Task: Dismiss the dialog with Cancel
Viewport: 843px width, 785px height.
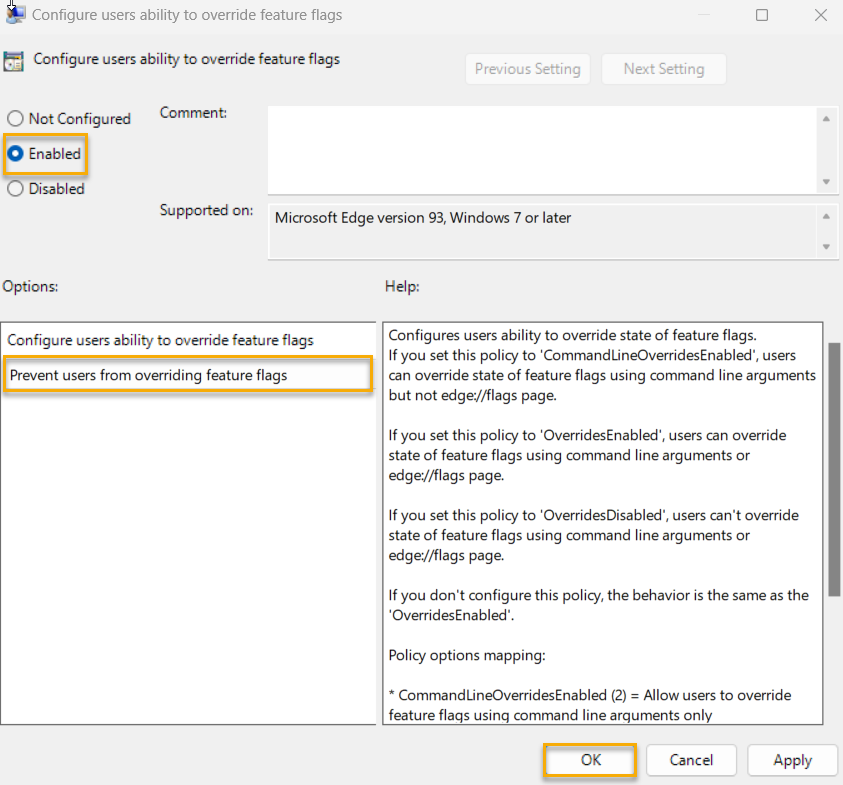Action: [691, 760]
